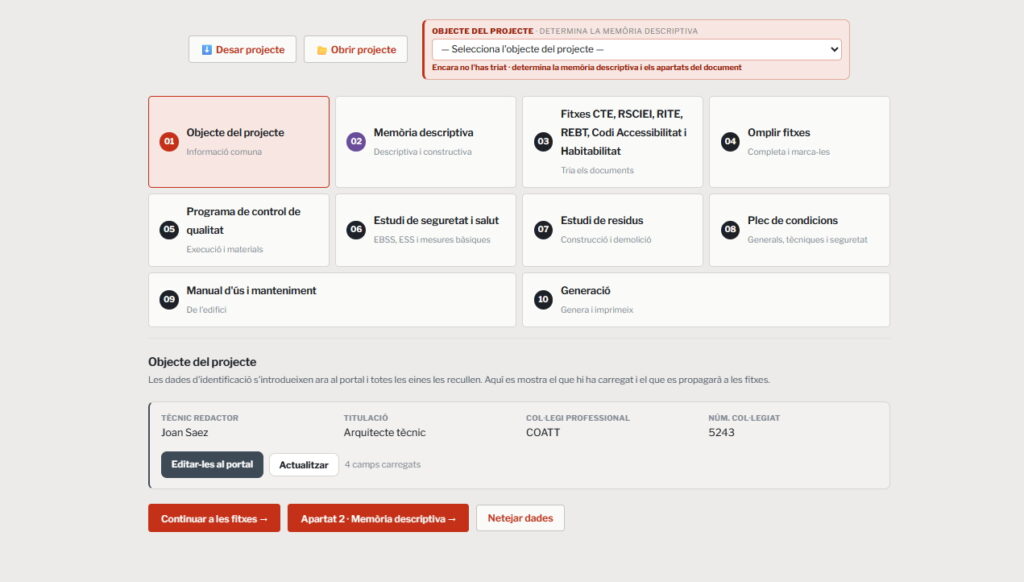Click the 06 step badge for Estudi de seguretat
Image resolution: width=1024 pixels, height=582 pixels.
click(356, 229)
